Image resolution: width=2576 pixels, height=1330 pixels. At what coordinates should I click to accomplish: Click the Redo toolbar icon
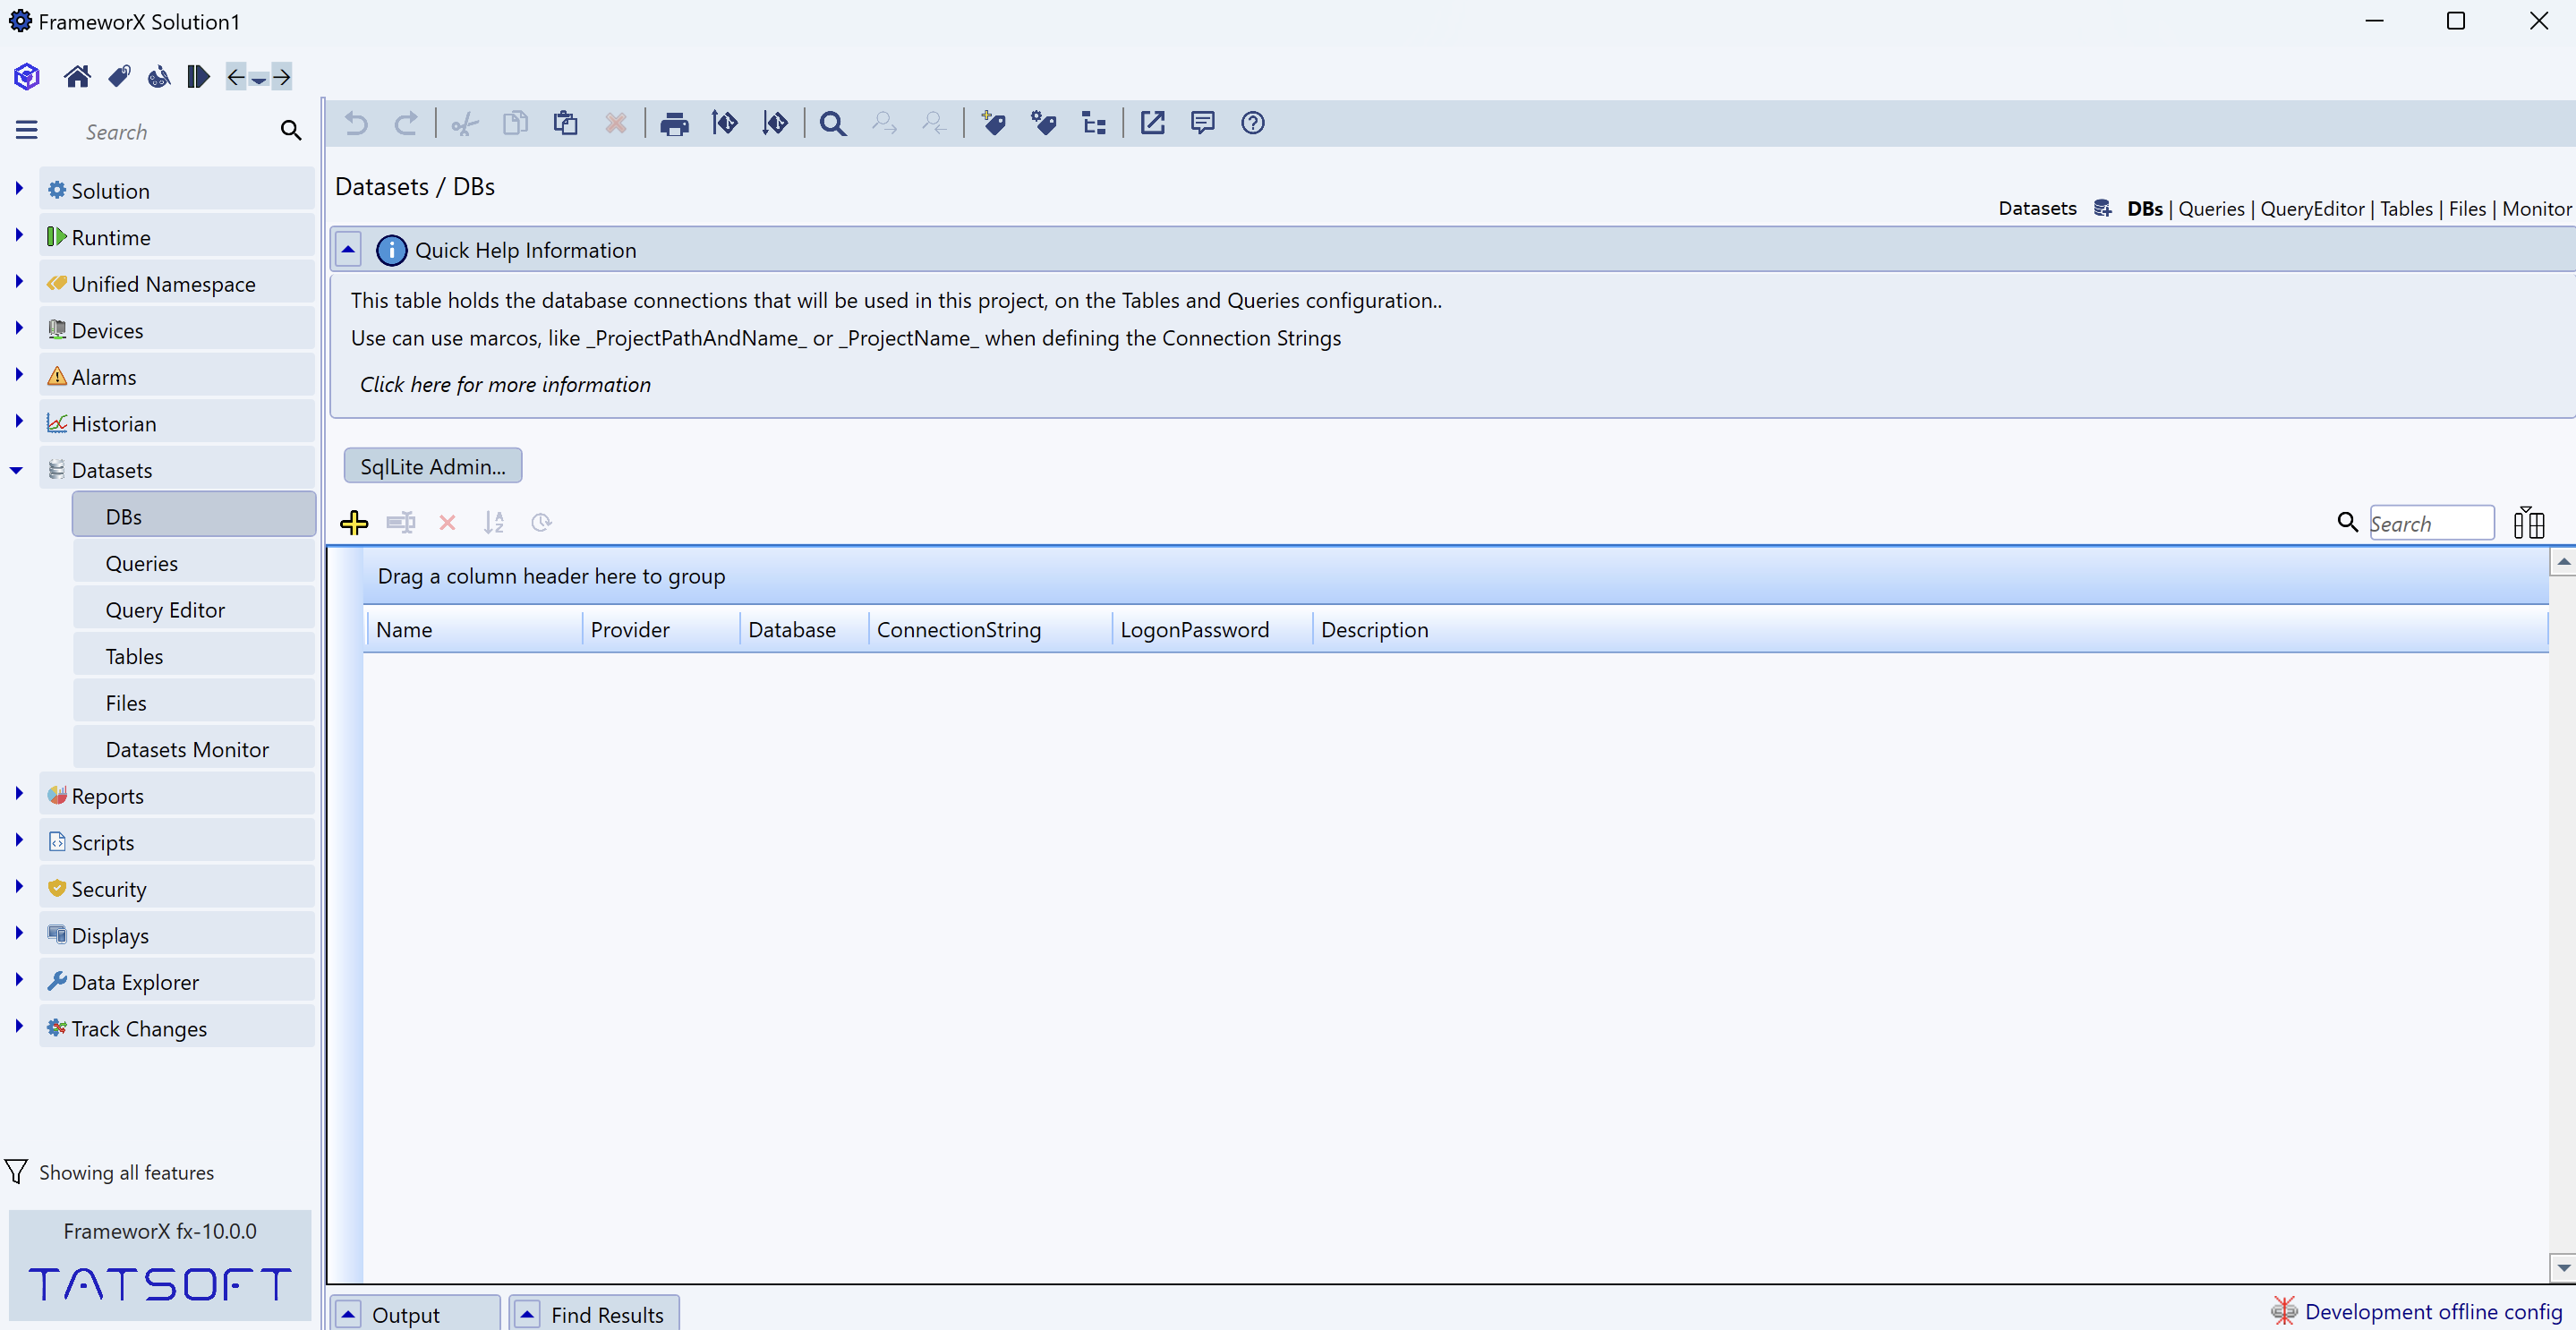coord(406,123)
